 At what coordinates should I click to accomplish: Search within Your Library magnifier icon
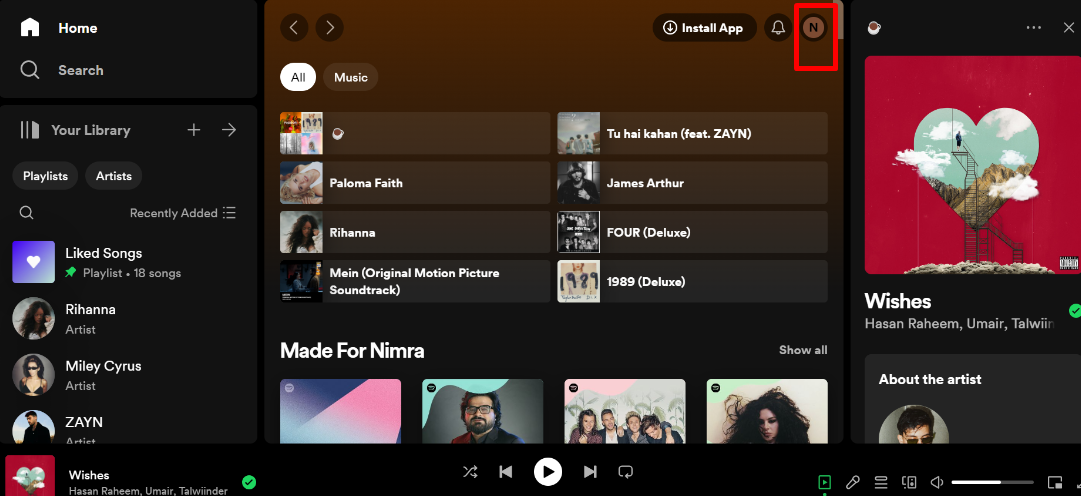click(x=26, y=212)
